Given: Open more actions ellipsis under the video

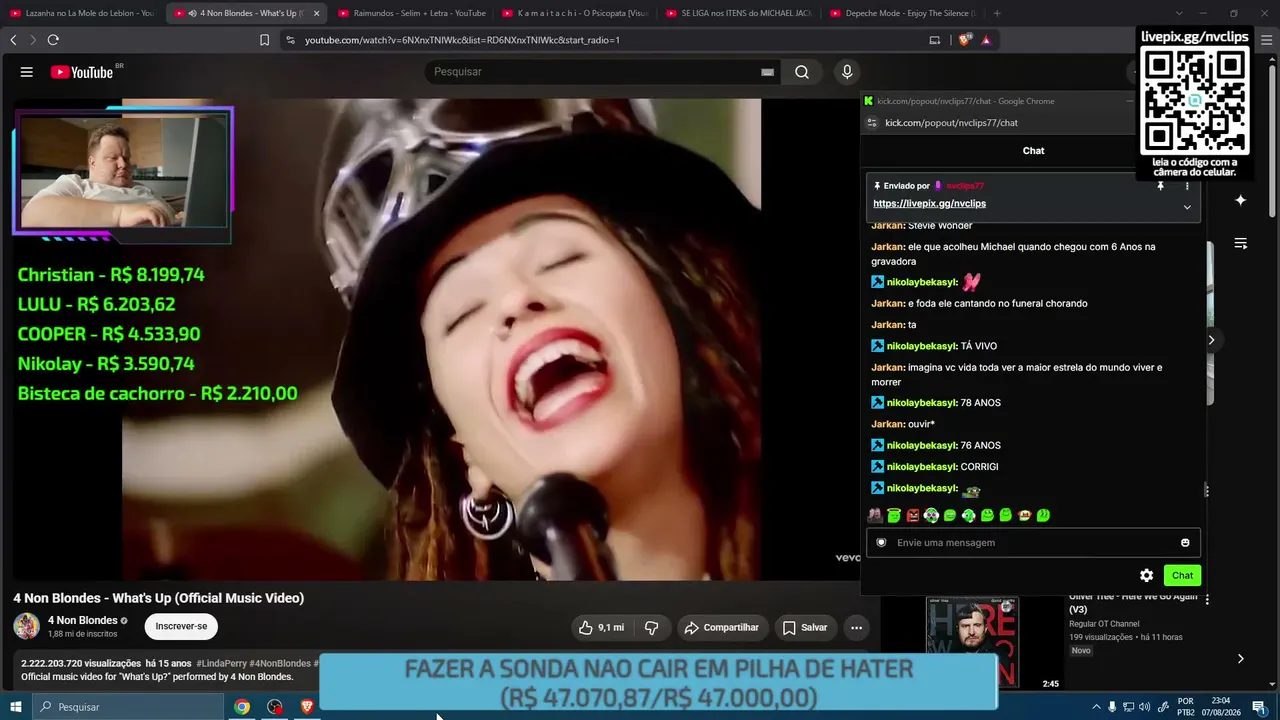Looking at the screenshot, I should tap(856, 628).
